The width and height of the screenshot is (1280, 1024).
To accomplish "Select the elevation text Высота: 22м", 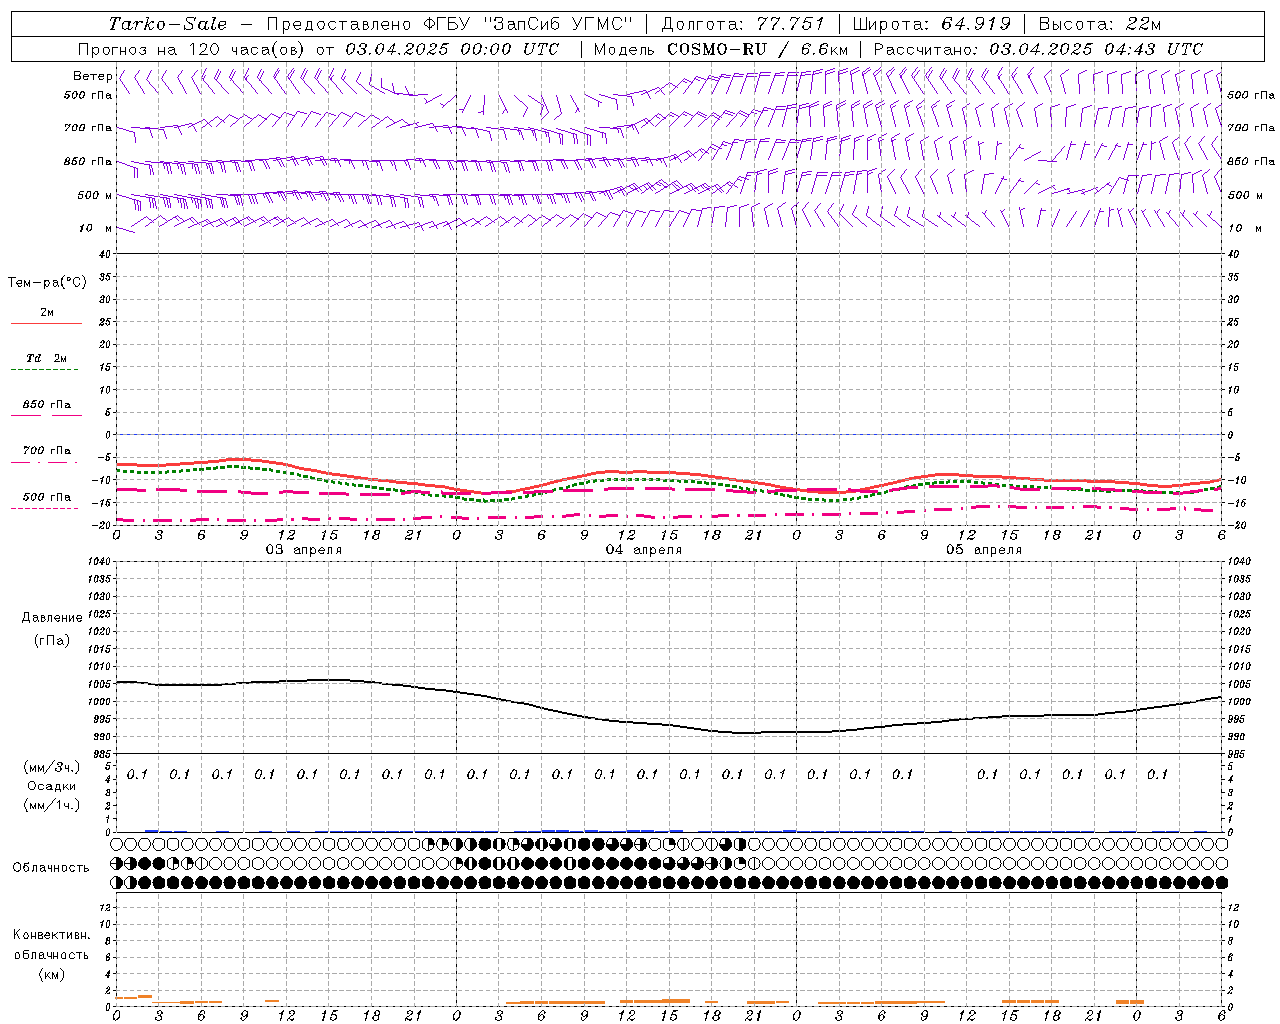I will 1100,24.
